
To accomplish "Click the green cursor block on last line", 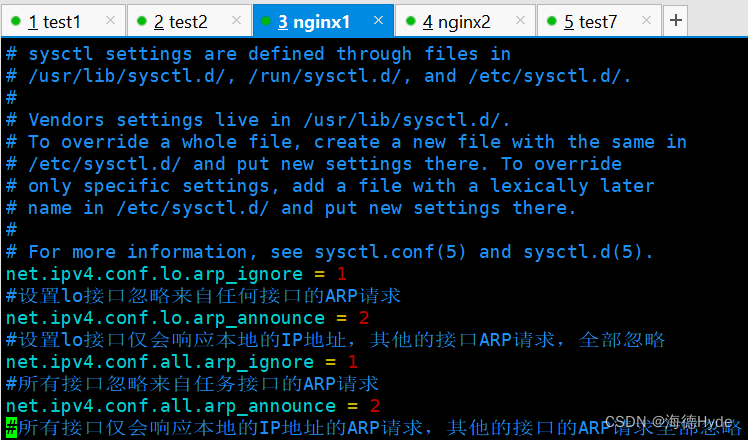I will click(x=10, y=428).
